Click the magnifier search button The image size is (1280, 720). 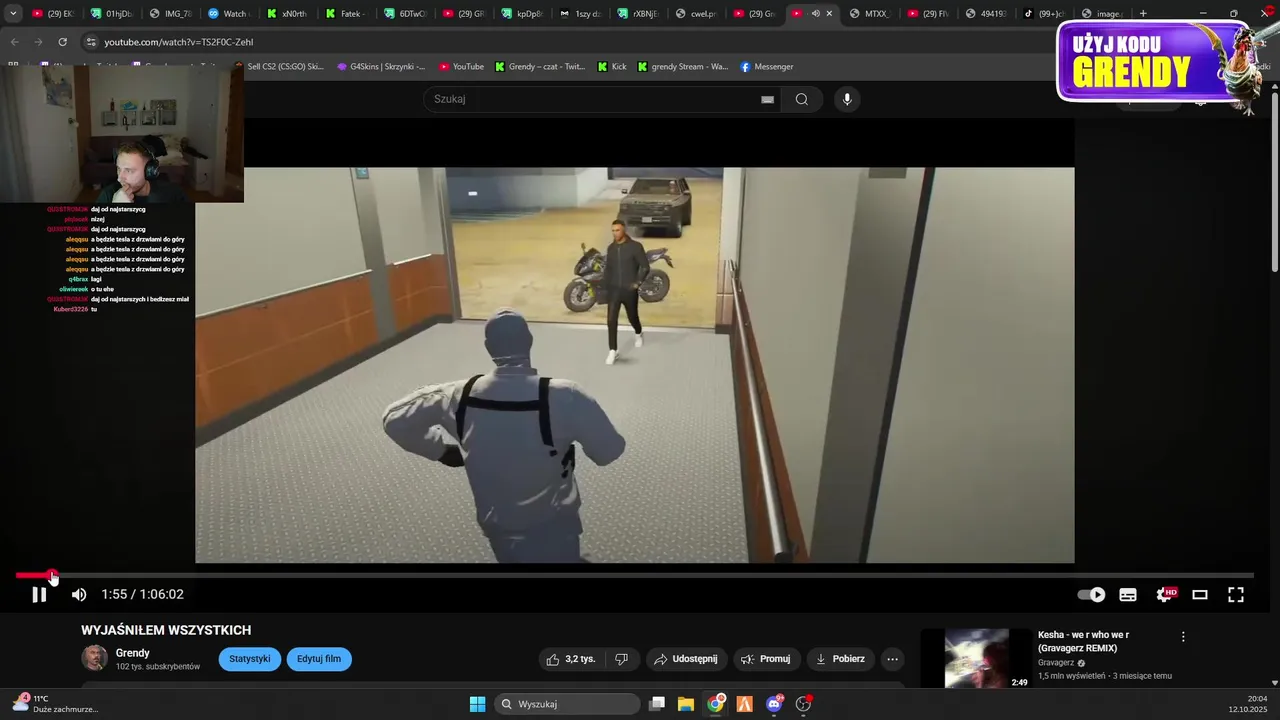pyautogui.click(x=802, y=99)
